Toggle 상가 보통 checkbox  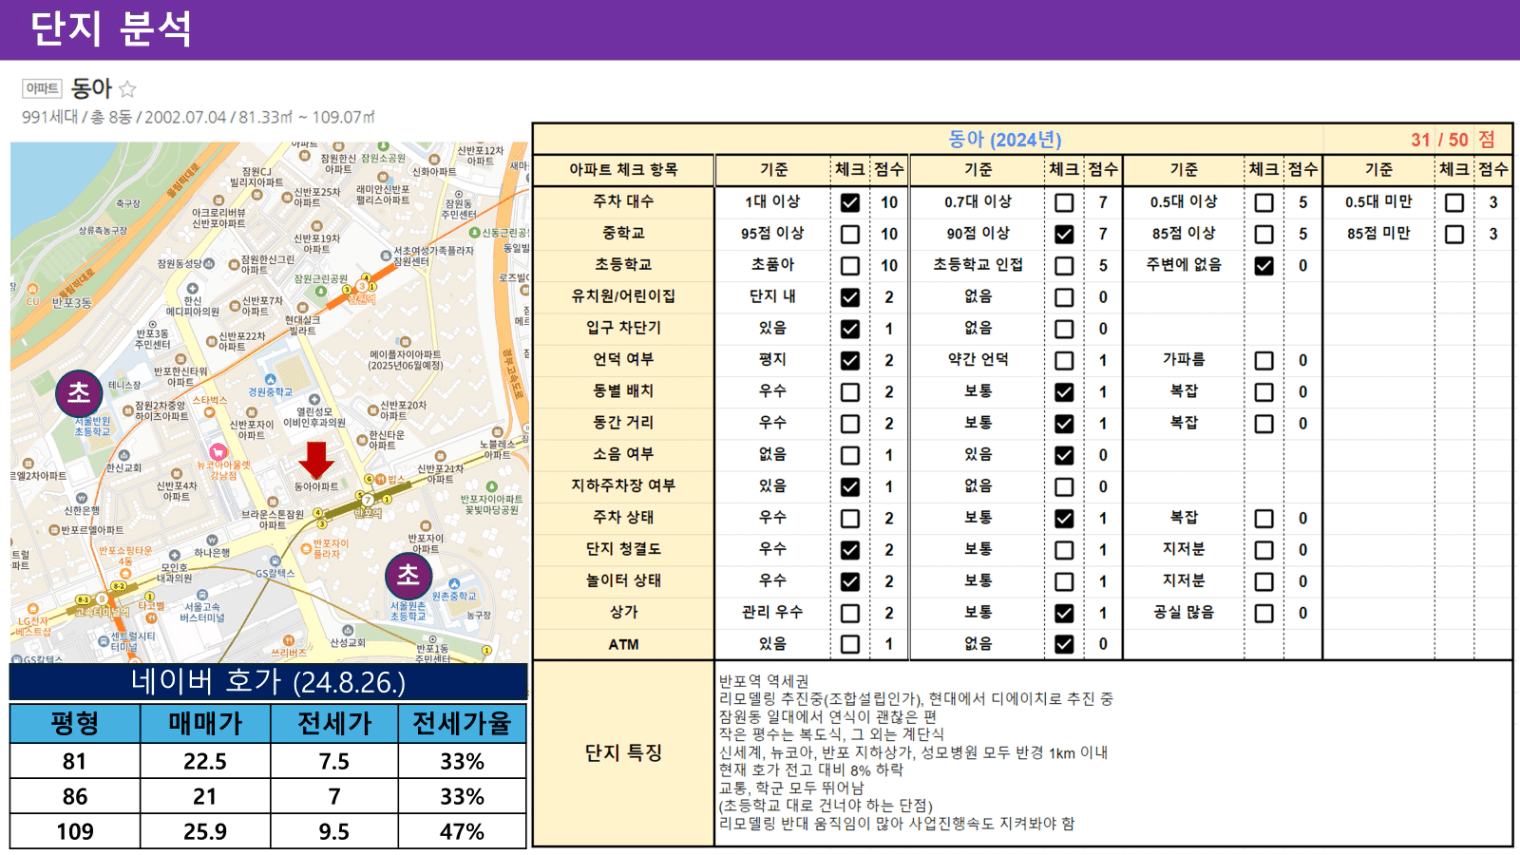1064,613
